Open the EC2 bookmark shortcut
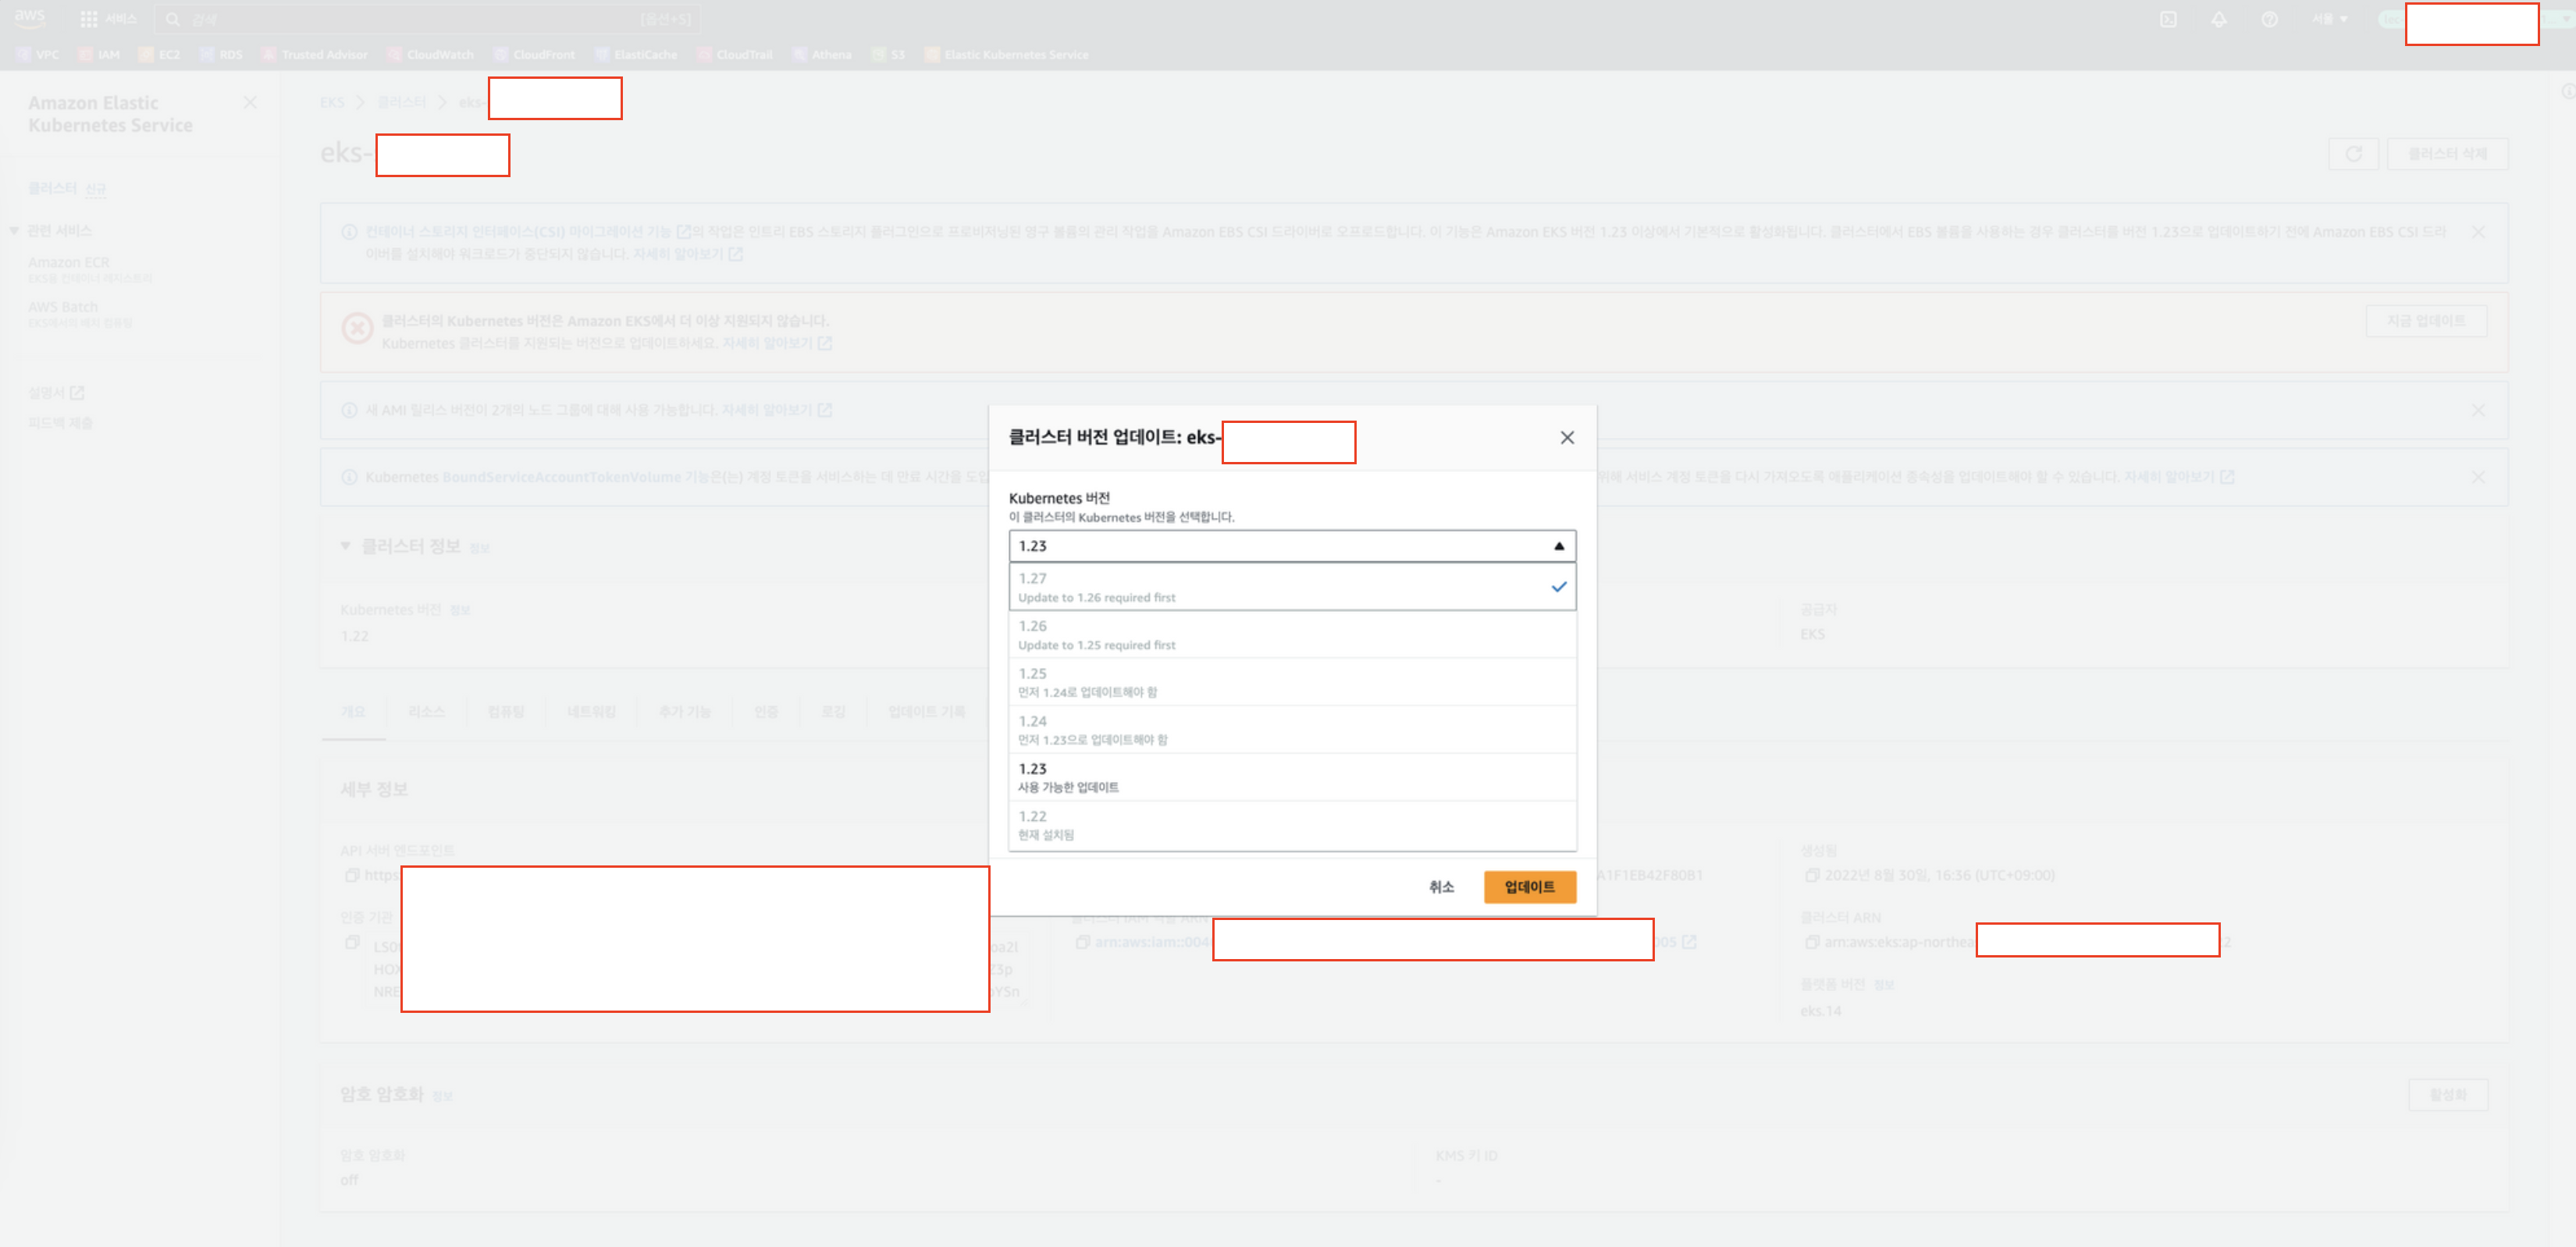 point(160,55)
